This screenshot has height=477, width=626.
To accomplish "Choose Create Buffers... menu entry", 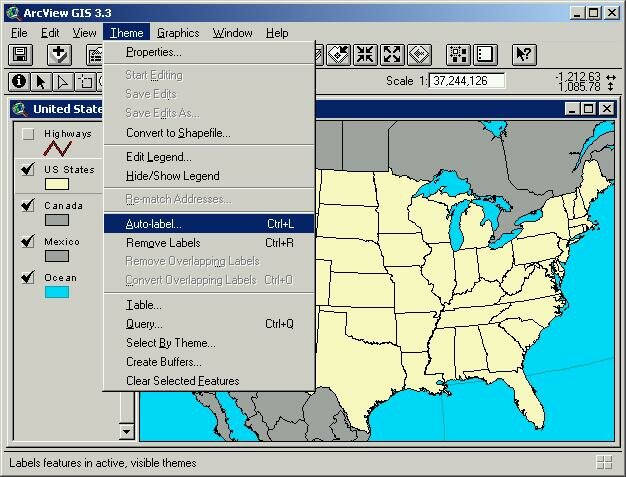I will [209, 362].
